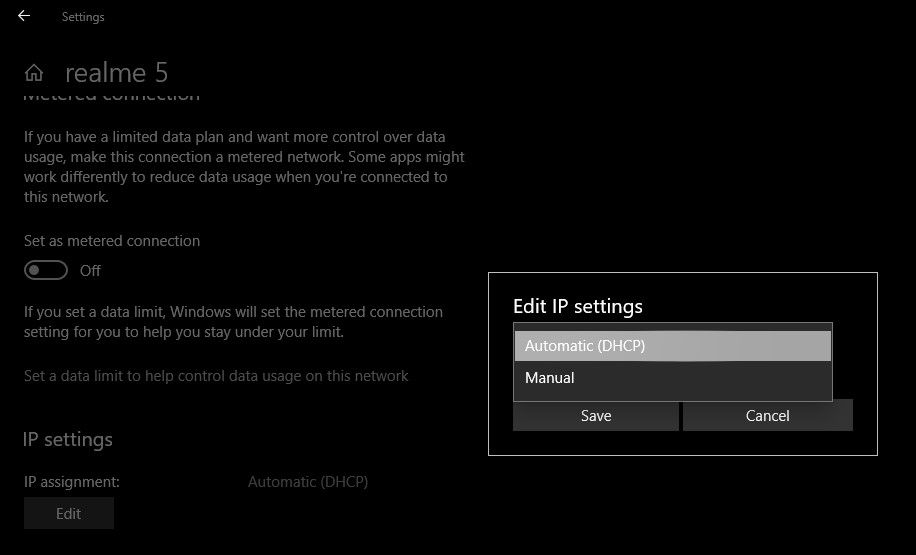916x555 pixels.
Task: Click the realme 5 page heading
Action: 116,73
